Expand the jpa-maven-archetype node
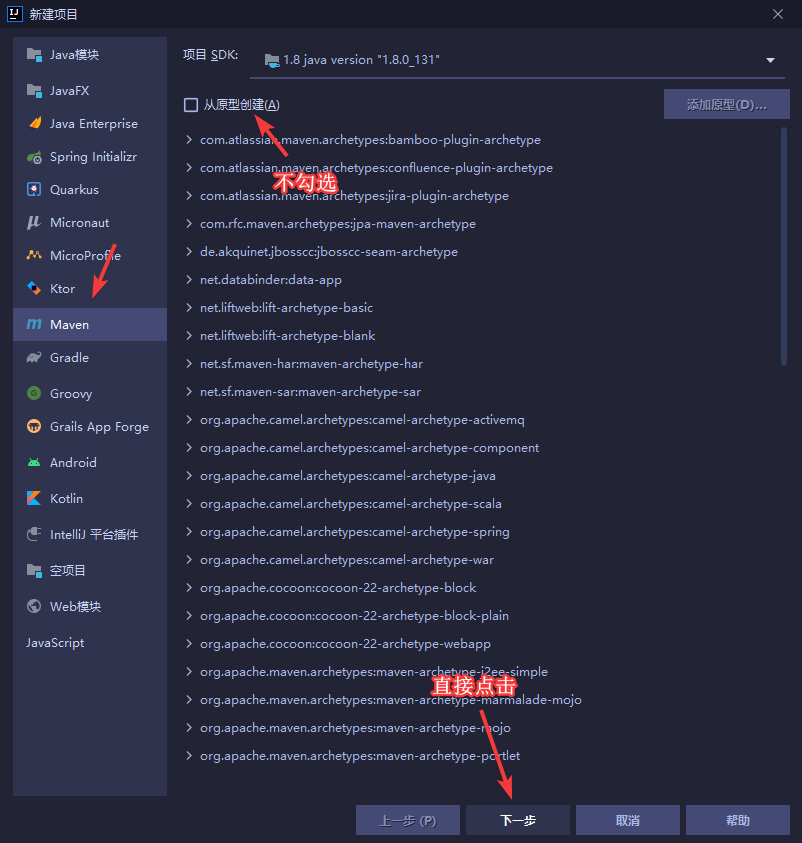 click(189, 224)
